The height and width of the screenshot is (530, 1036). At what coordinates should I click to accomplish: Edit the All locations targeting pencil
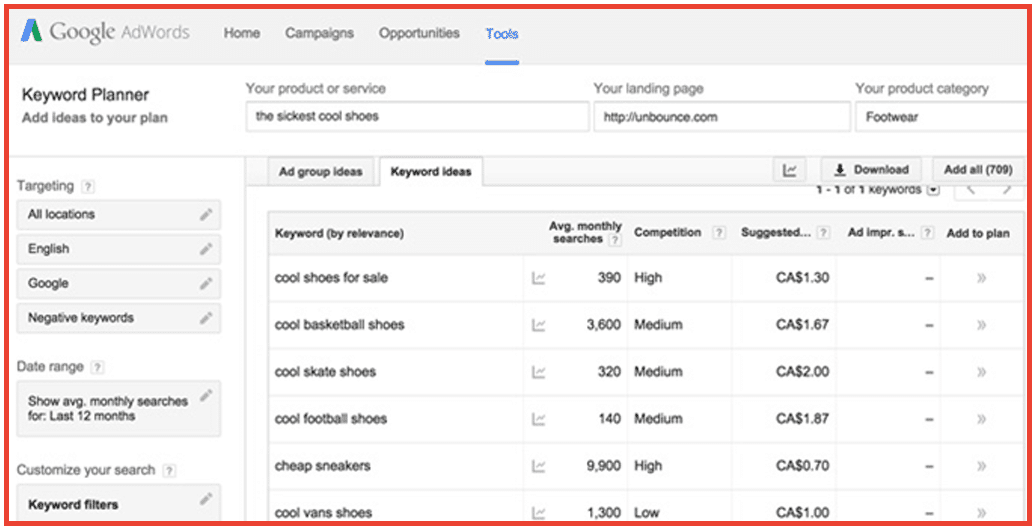[206, 214]
